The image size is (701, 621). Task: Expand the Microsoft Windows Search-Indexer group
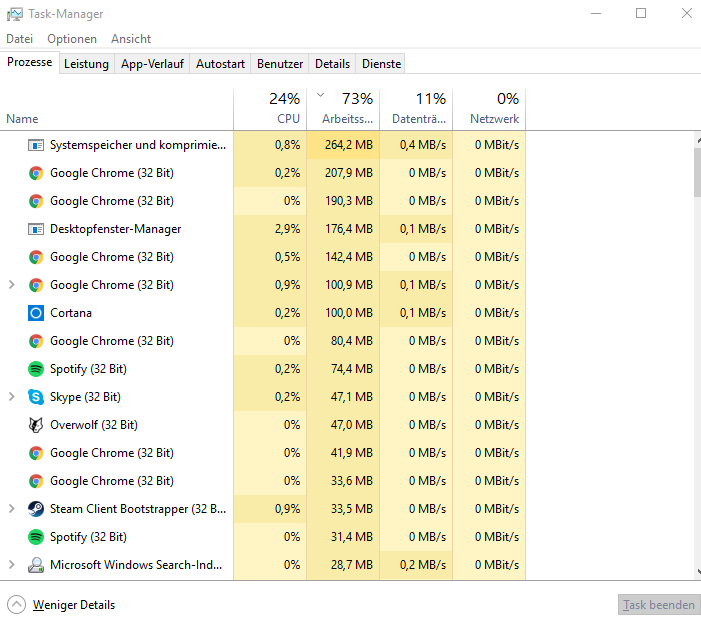(x=12, y=565)
